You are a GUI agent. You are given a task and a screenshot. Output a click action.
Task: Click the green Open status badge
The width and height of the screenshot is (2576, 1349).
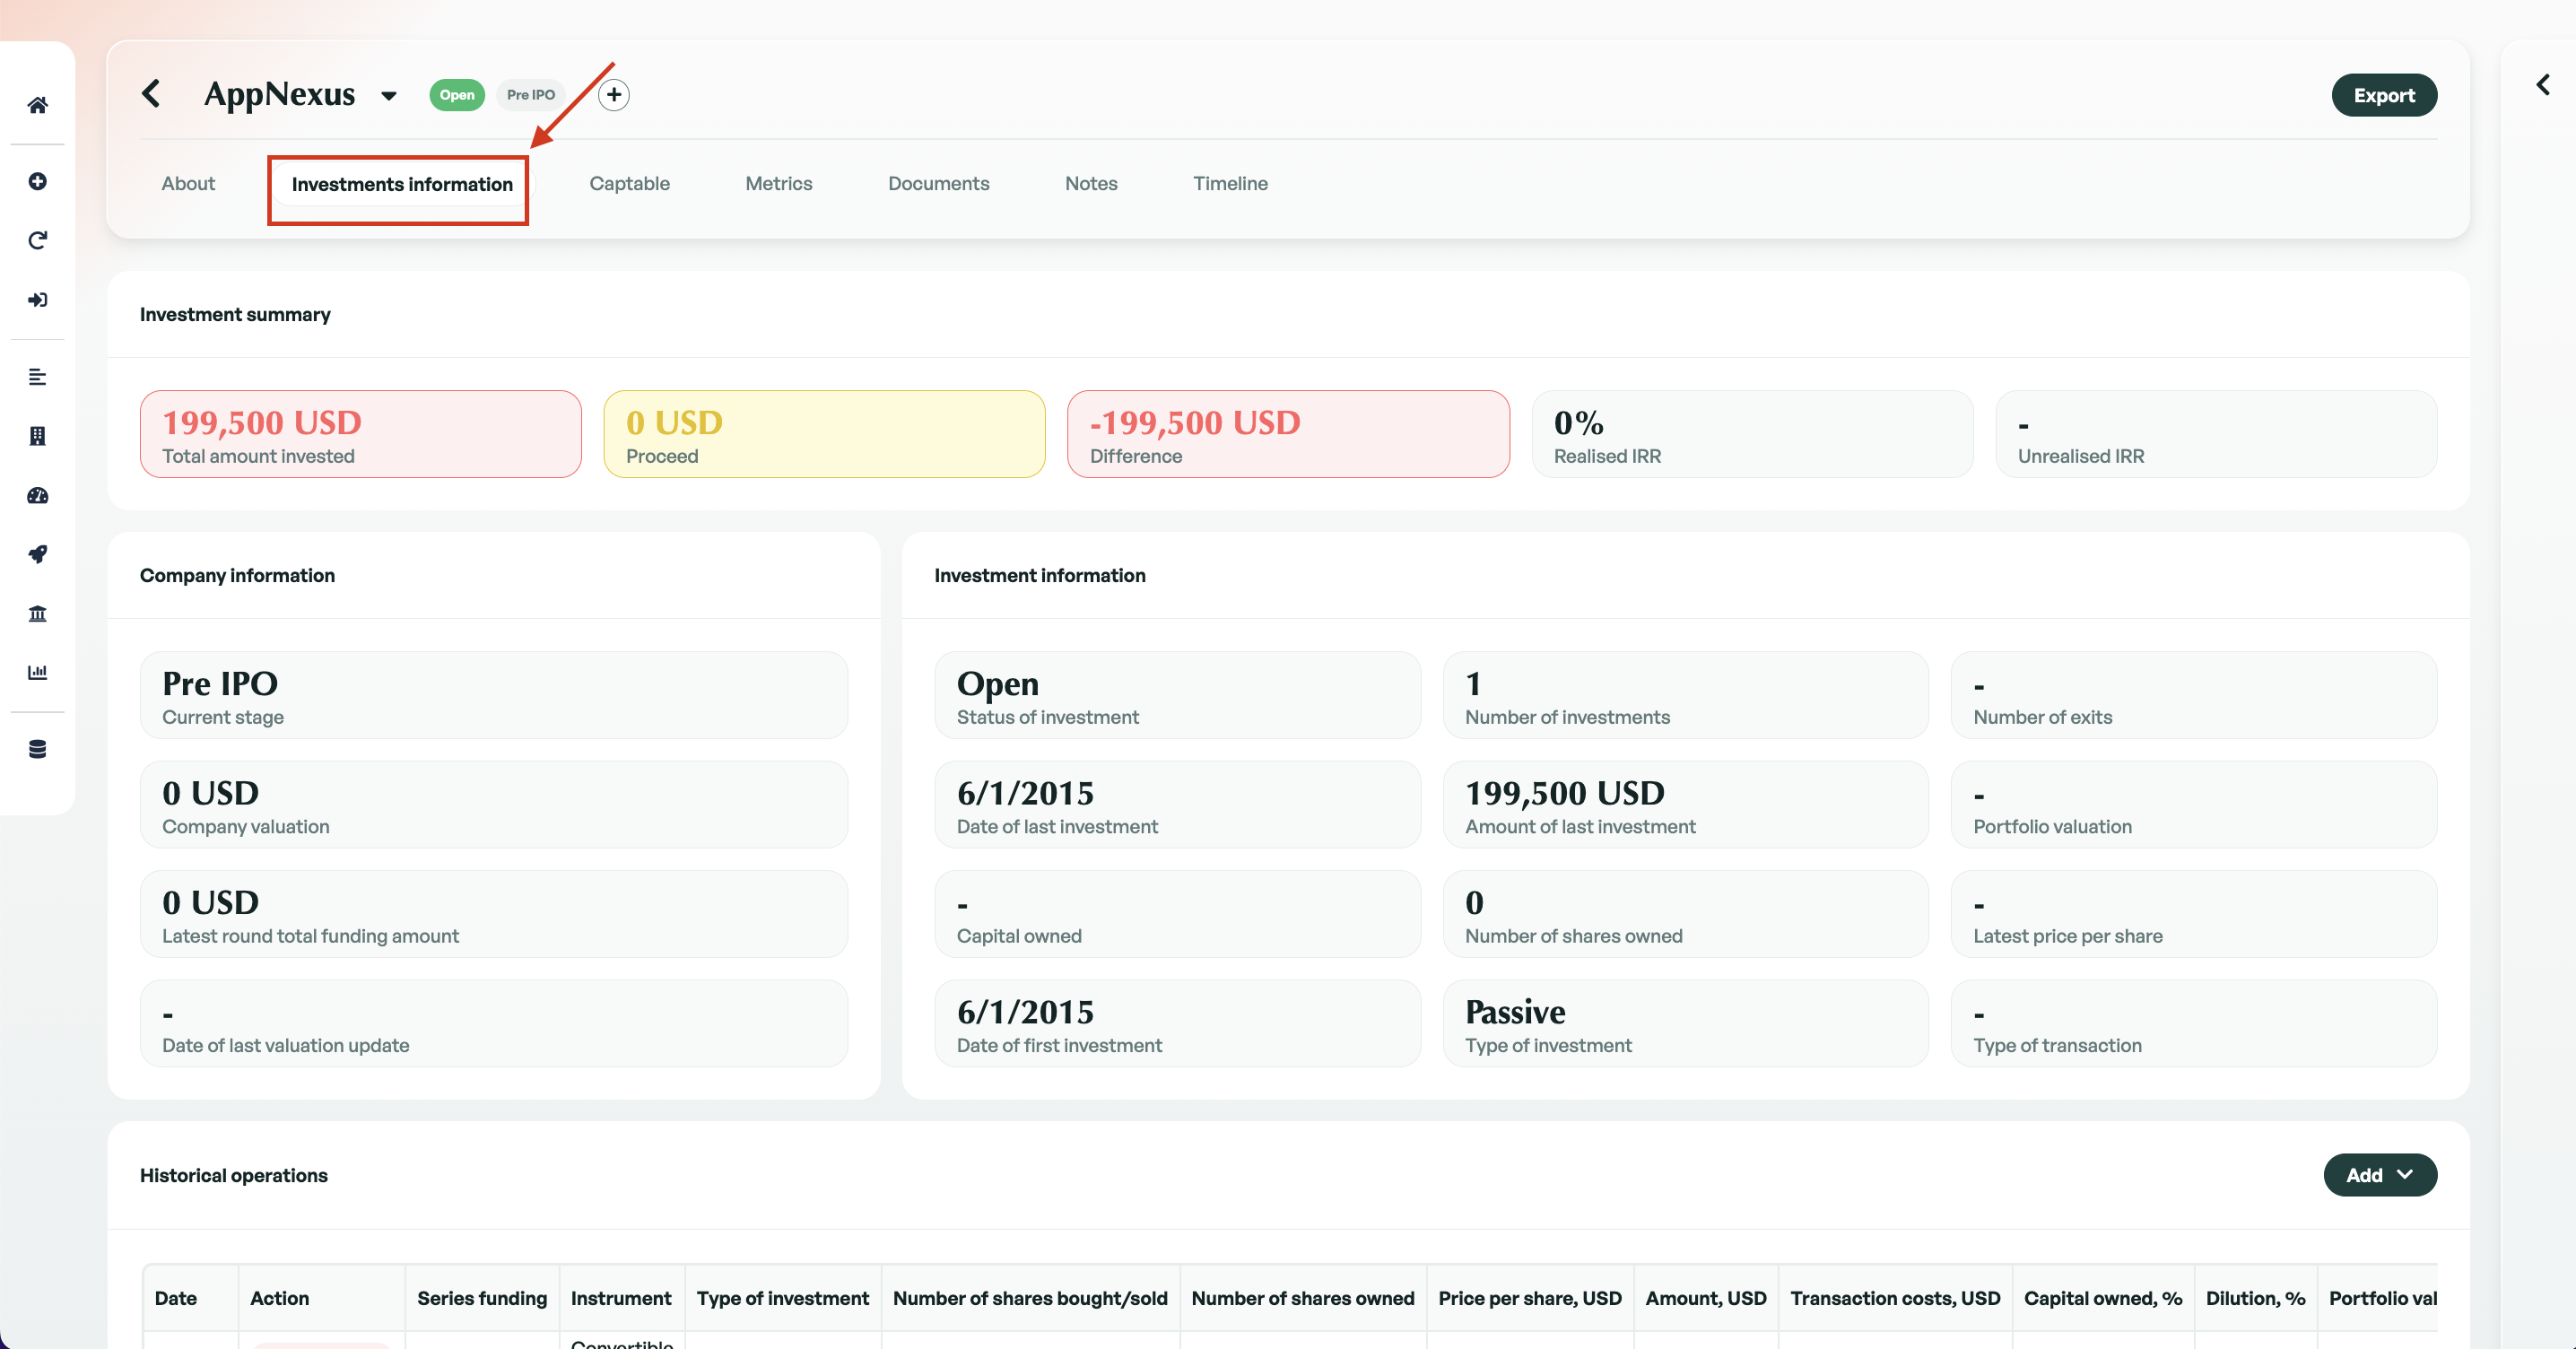point(457,95)
